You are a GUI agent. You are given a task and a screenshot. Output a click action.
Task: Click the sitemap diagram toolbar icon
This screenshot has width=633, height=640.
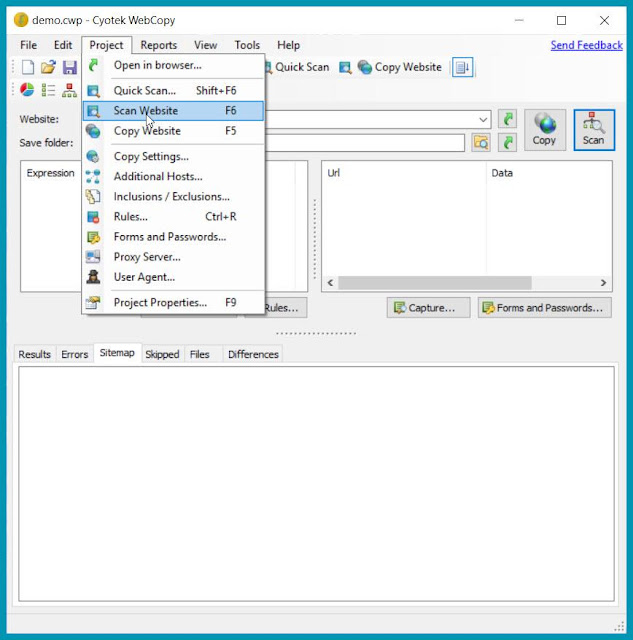pyautogui.click(x=69, y=90)
